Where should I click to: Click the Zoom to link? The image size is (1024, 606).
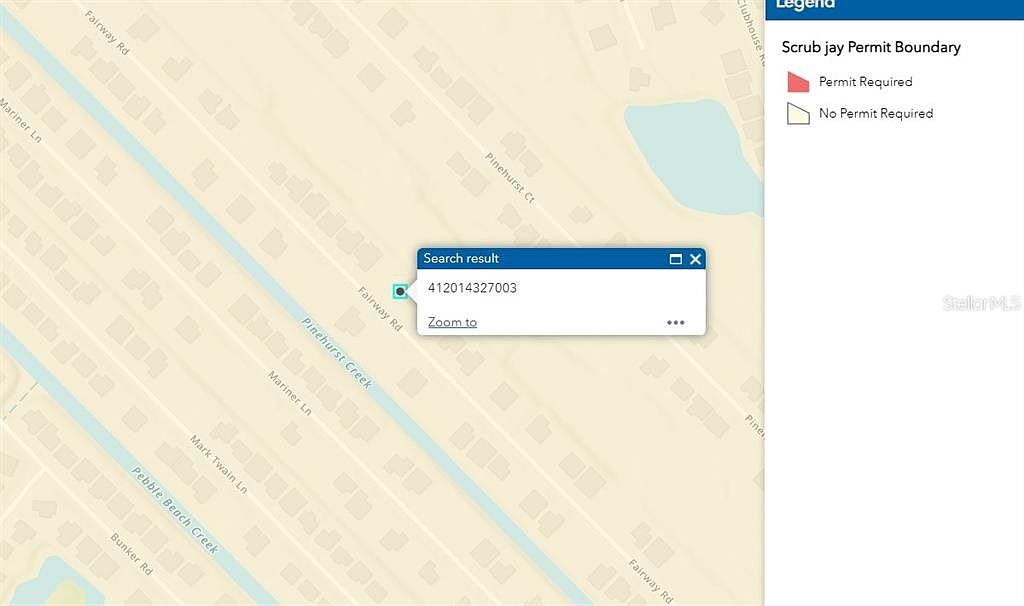(452, 322)
